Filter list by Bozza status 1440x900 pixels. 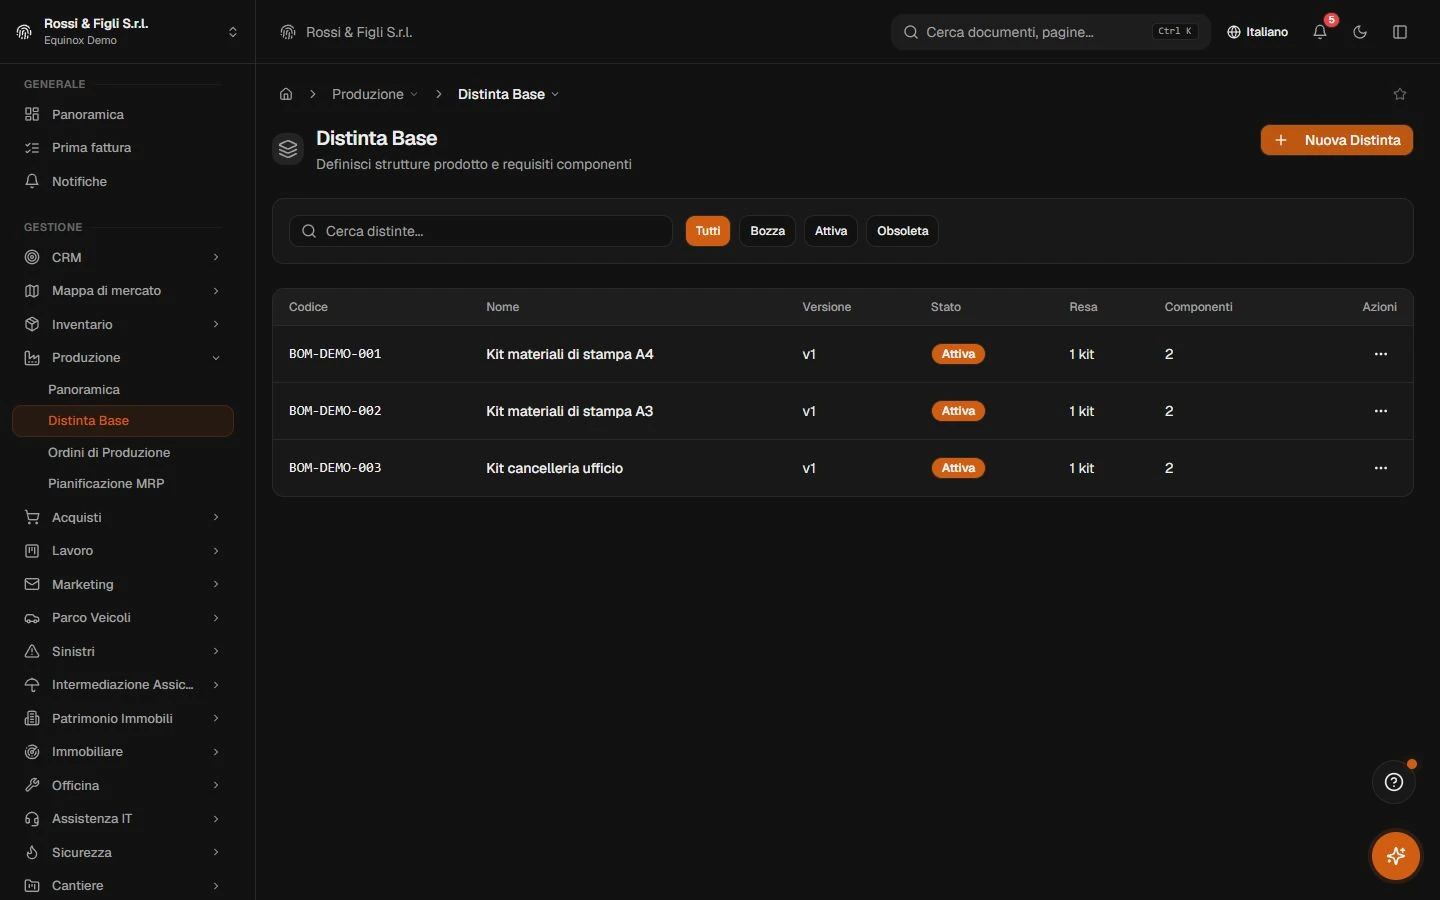(x=768, y=231)
